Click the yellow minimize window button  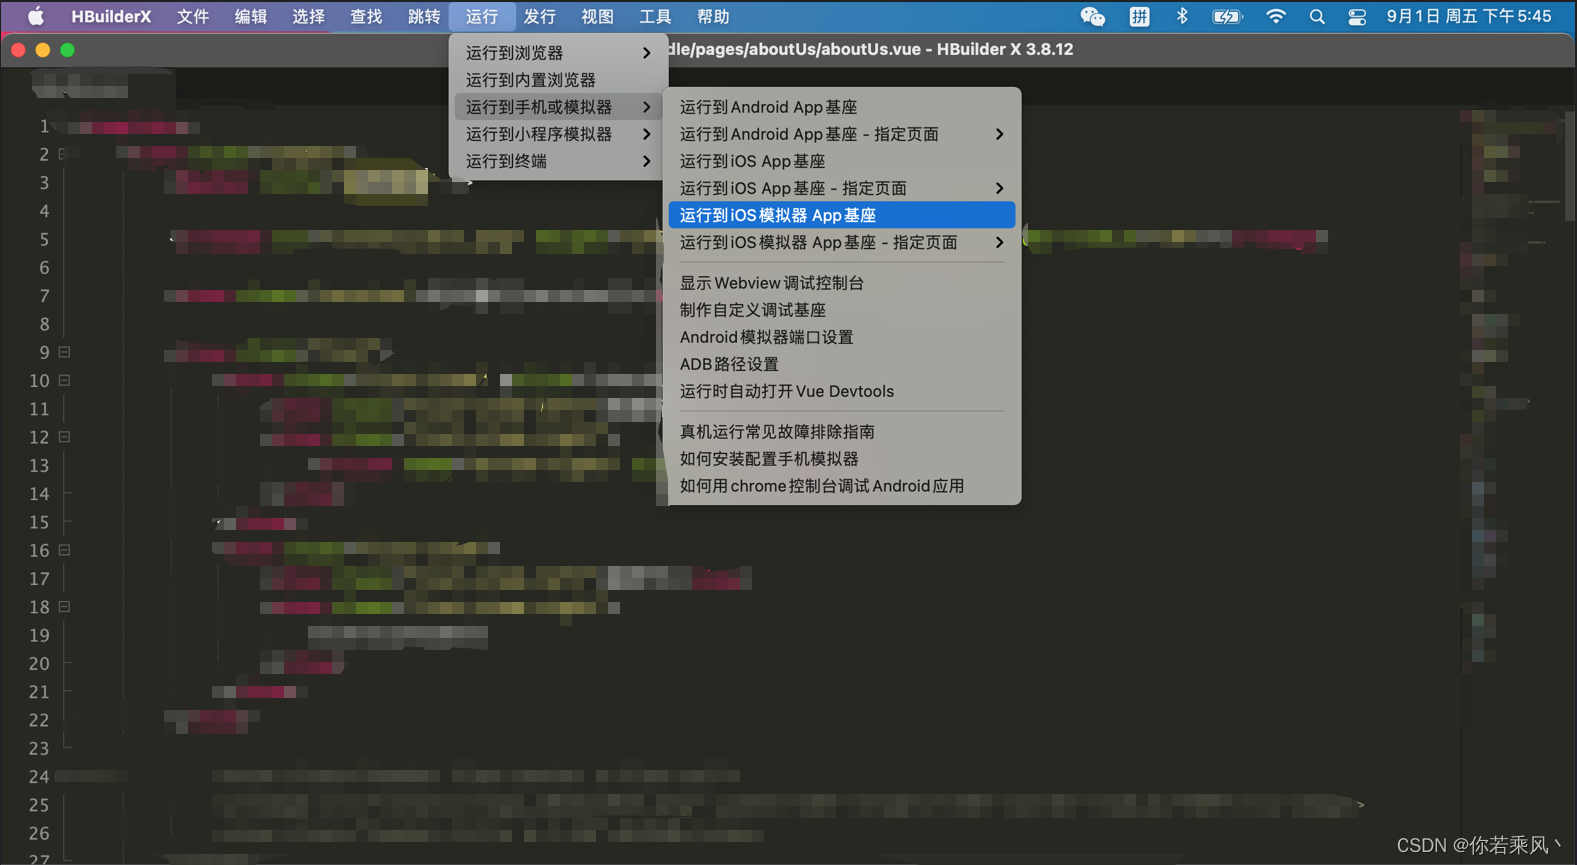point(42,49)
